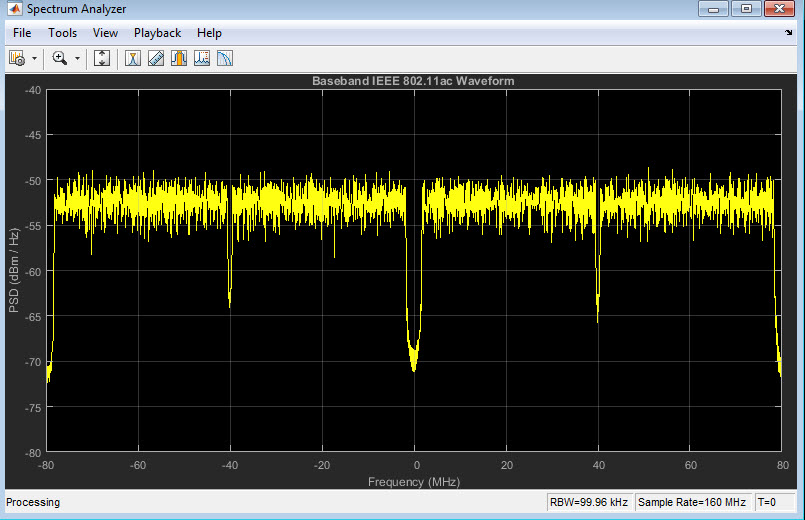The image size is (805, 520).
Task: Click the Spectrum Analyzer title bar icon
Action: (x=14, y=10)
